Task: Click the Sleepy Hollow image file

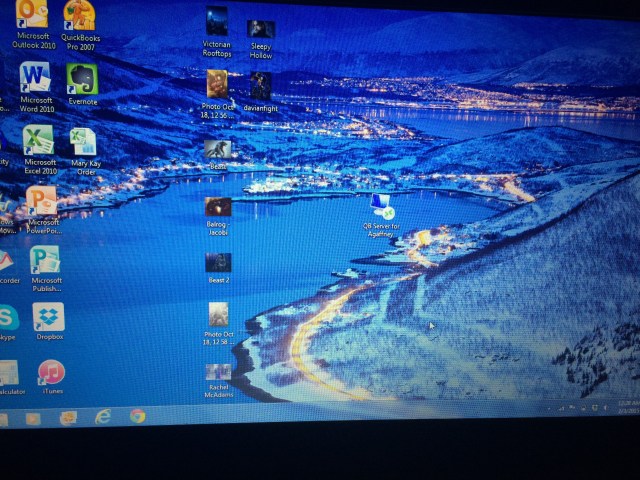Action: pos(261,30)
